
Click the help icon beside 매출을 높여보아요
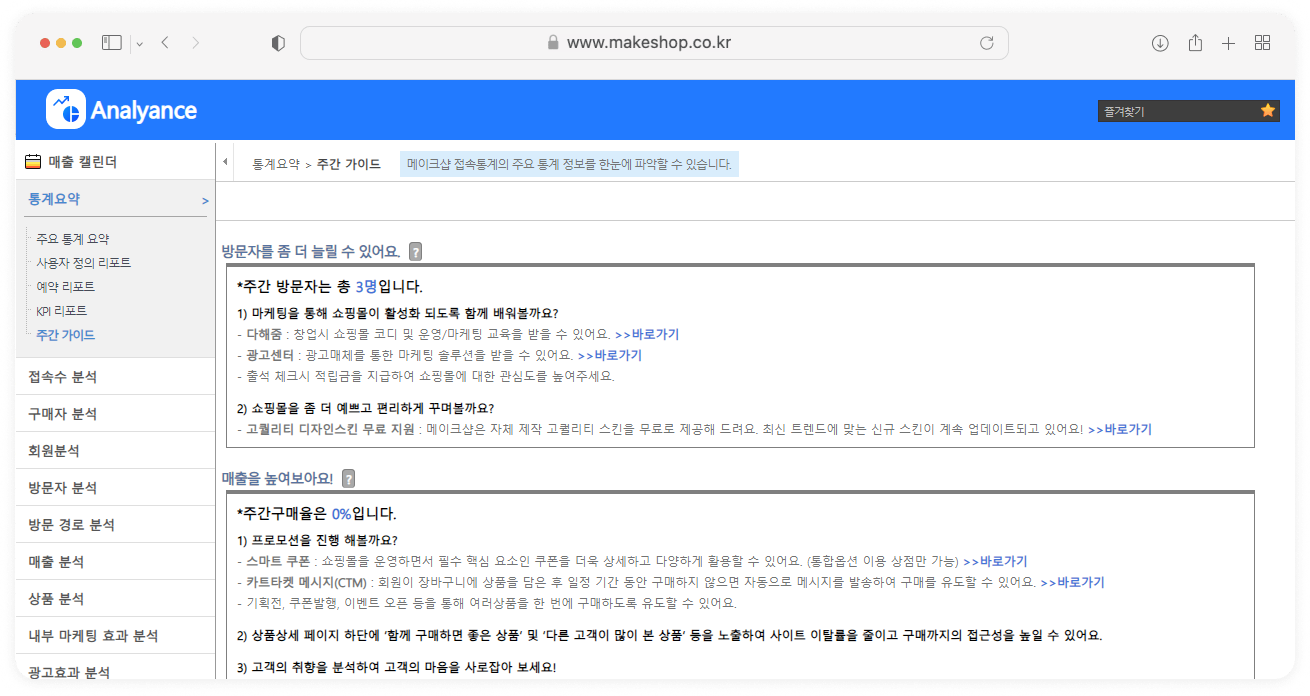coord(348,479)
